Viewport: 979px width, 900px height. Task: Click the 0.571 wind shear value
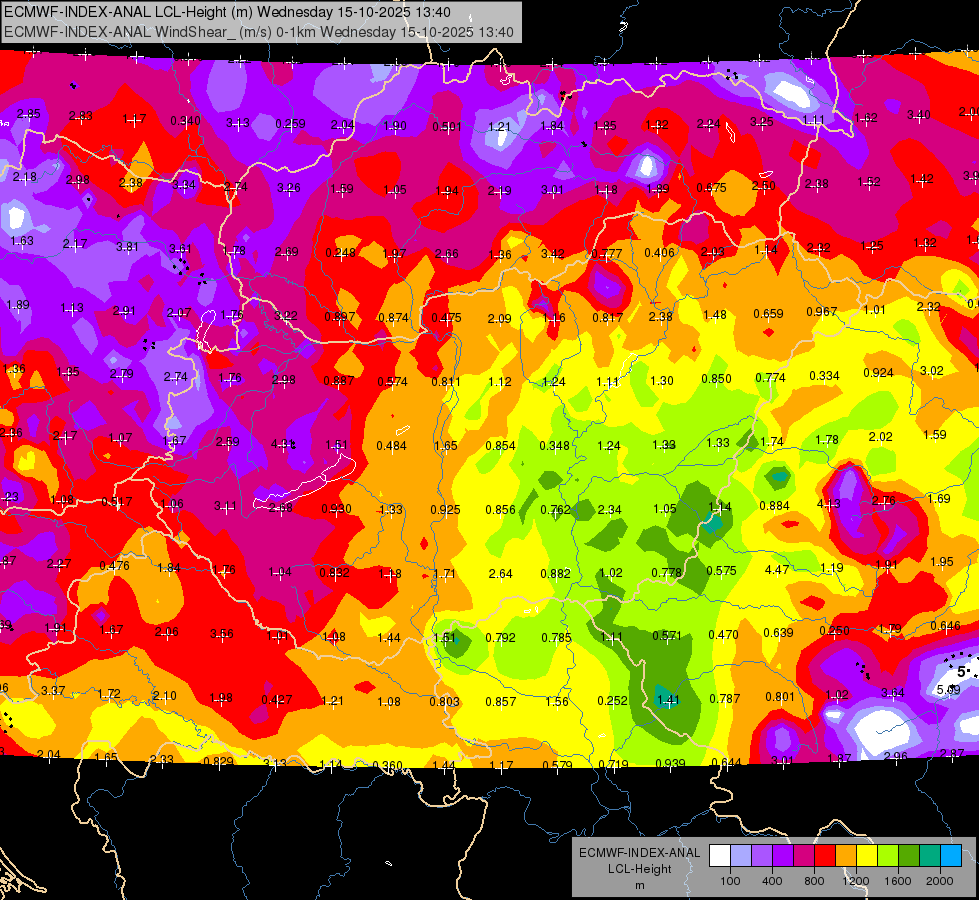click(667, 636)
